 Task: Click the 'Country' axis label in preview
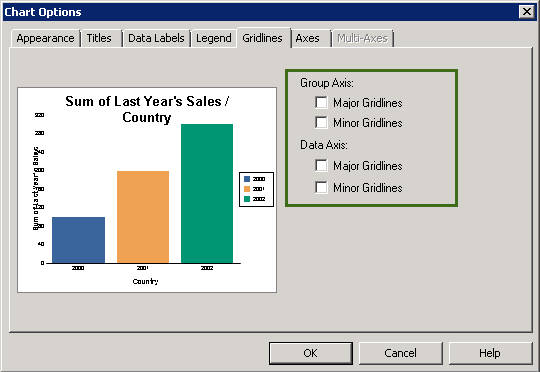145,281
